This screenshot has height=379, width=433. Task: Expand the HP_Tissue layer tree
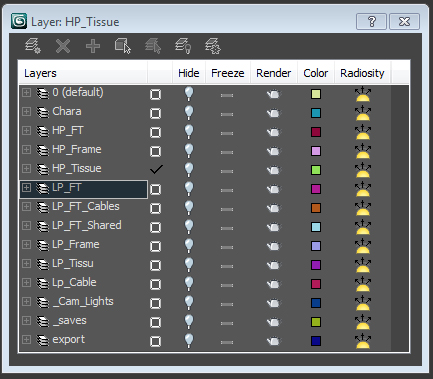point(26,168)
